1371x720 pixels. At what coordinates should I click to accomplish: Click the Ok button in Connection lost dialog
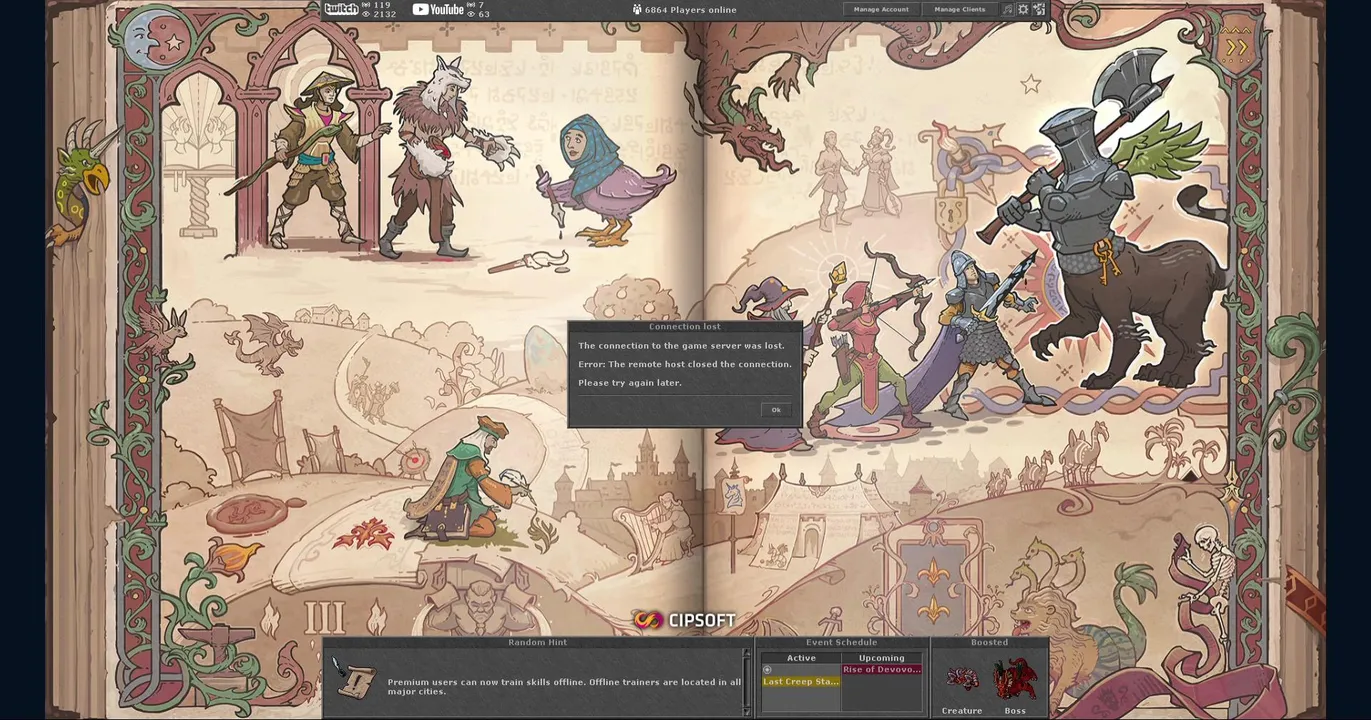pos(776,410)
